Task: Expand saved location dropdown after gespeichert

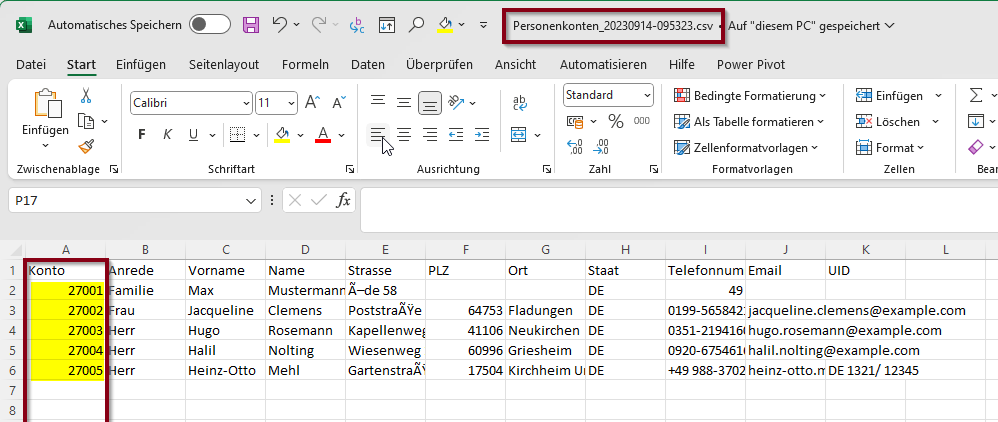Action: click(890, 25)
